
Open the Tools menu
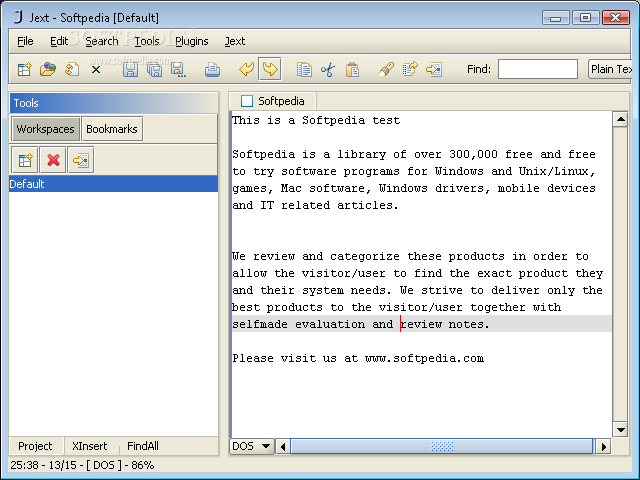pos(147,41)
